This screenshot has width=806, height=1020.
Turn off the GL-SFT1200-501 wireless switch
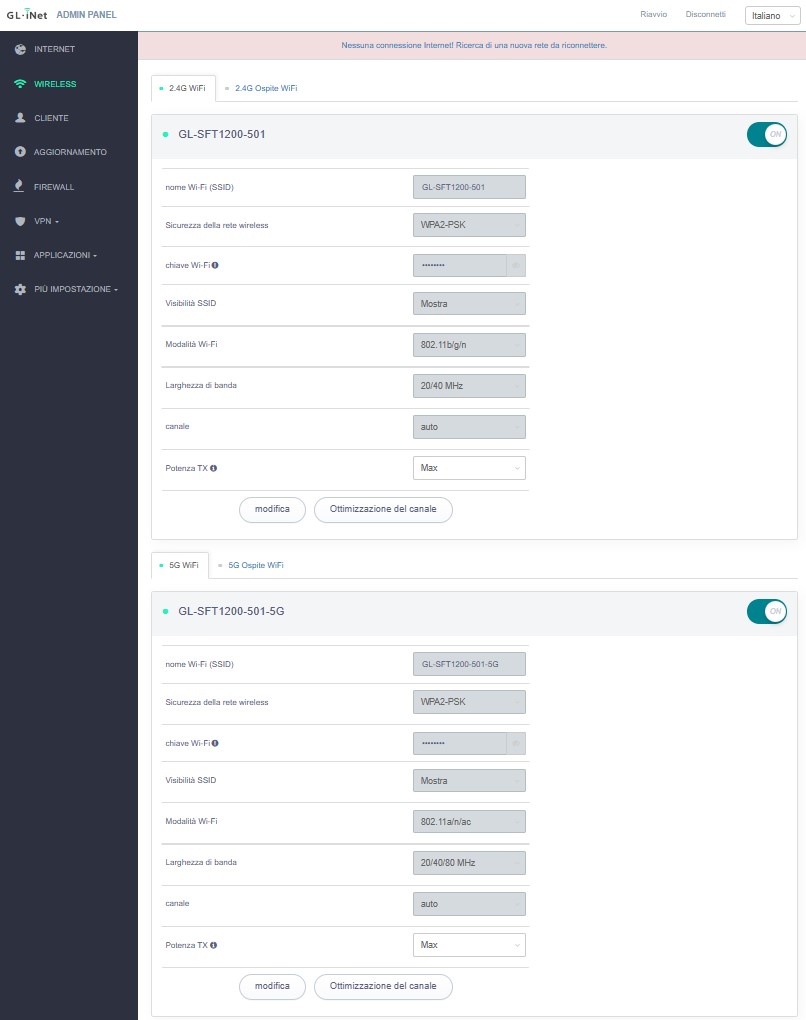pyautogui.click(x=767, y=135)
